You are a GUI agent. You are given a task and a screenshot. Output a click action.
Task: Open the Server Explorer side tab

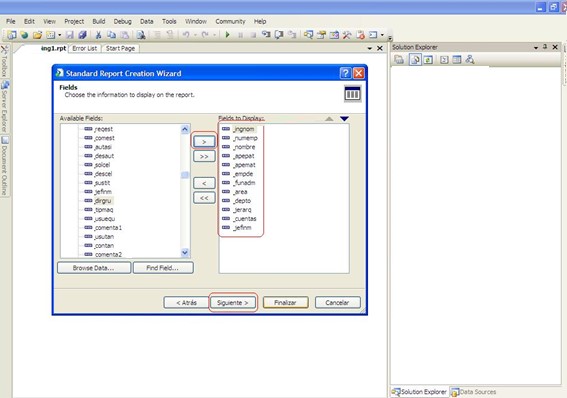(5, 107)
